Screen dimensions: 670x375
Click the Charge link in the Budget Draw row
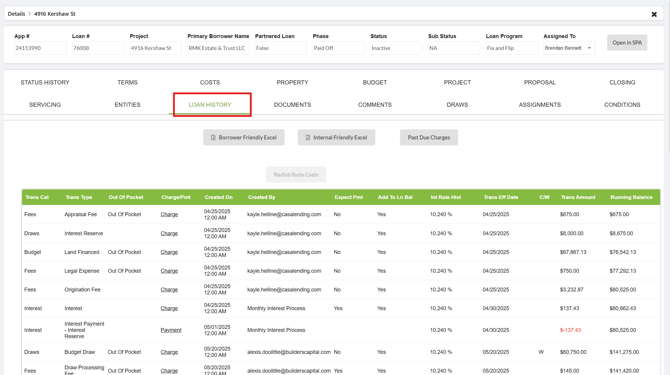[169, 352]
